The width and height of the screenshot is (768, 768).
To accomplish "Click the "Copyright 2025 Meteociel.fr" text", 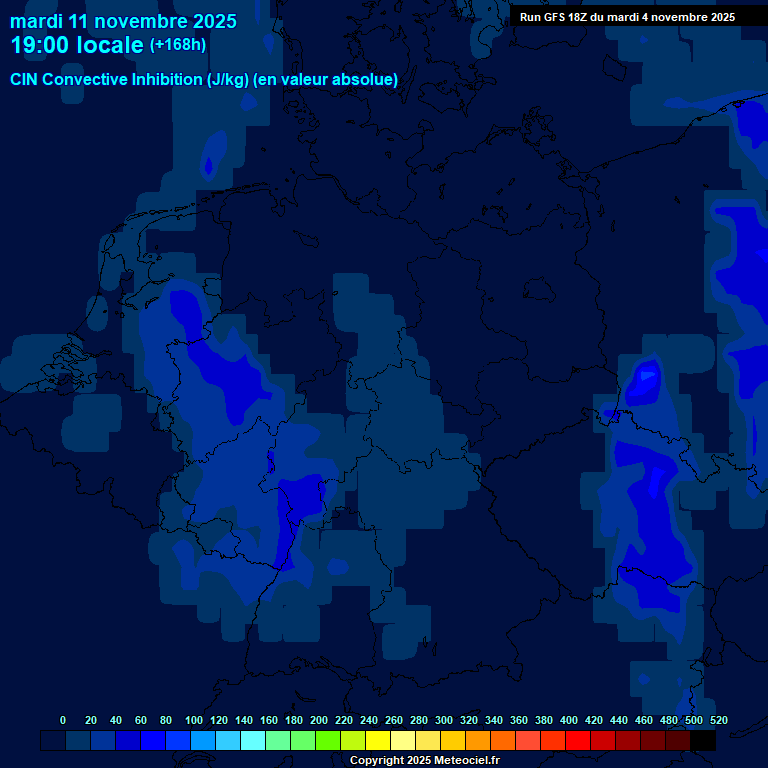I will 424,761.
